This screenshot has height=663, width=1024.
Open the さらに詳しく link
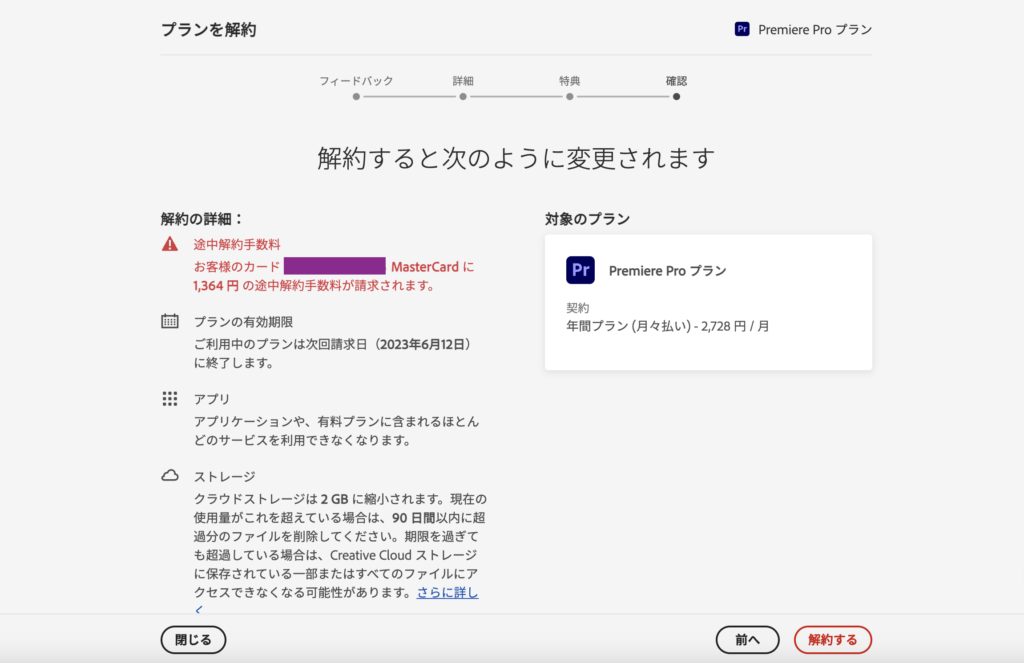click(447, 592)
